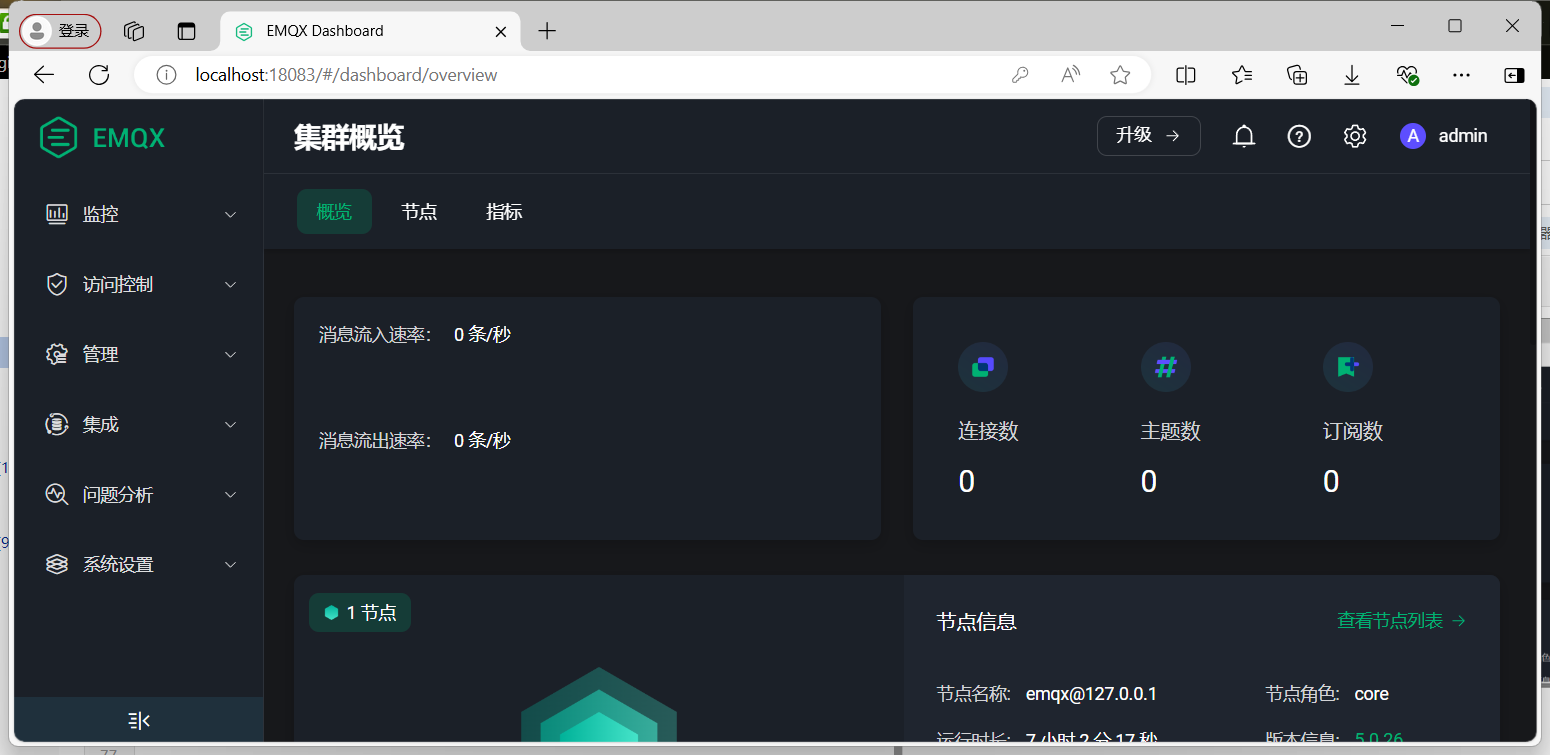1550x755 pixels.
Task: Reload the page with refresh icon
Action: tap(99, 74)
